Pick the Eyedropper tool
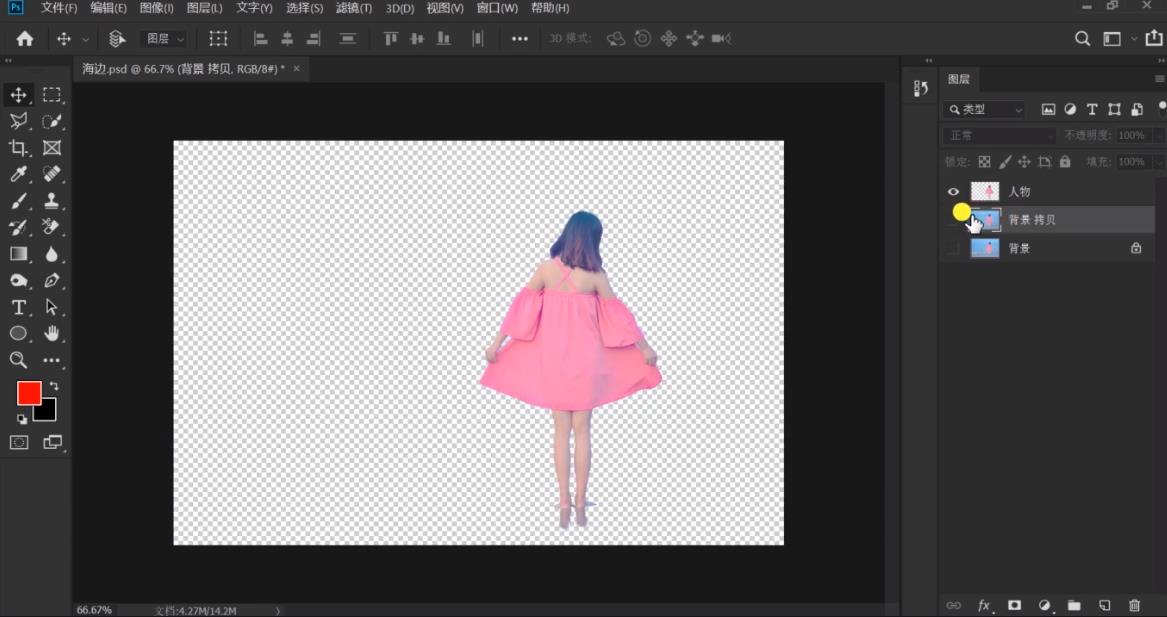Image resolution: width=1167 pixels, height=617 pixels. tap(18, 174)
